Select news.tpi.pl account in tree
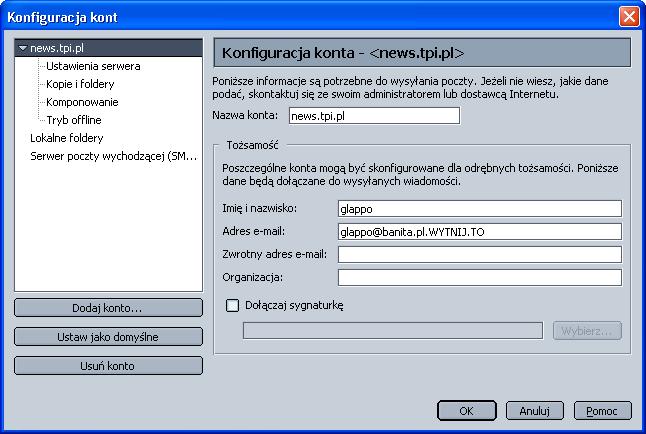646x434 pixels. (59, 48)
